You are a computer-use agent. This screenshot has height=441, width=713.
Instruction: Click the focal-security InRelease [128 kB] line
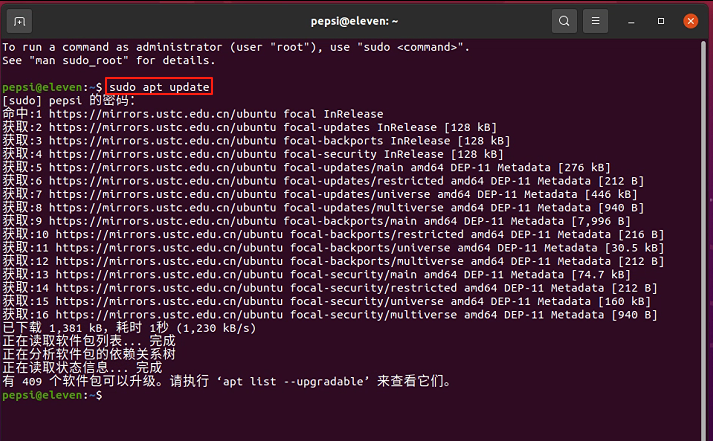coord(253,154)
